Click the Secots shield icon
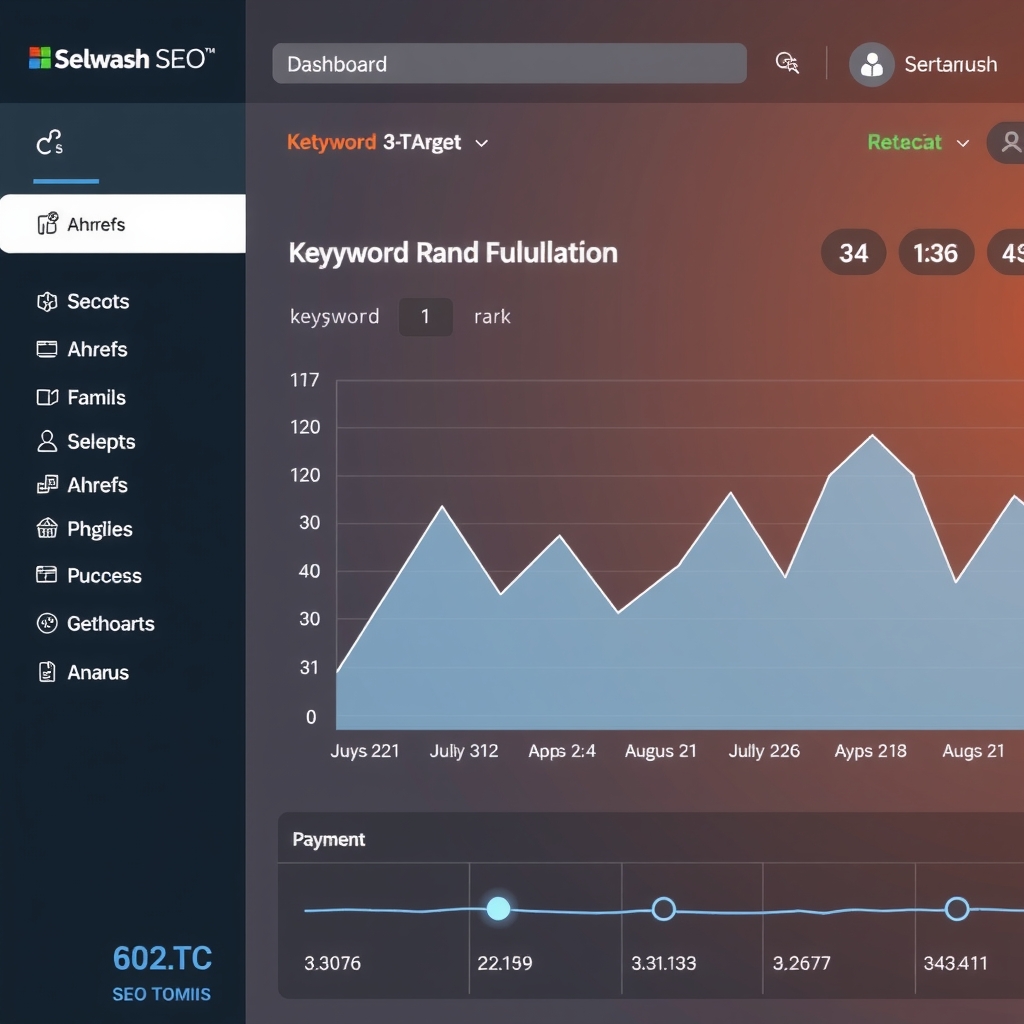Viewport: 1024px width, 1024px height. tap(47, 302)
